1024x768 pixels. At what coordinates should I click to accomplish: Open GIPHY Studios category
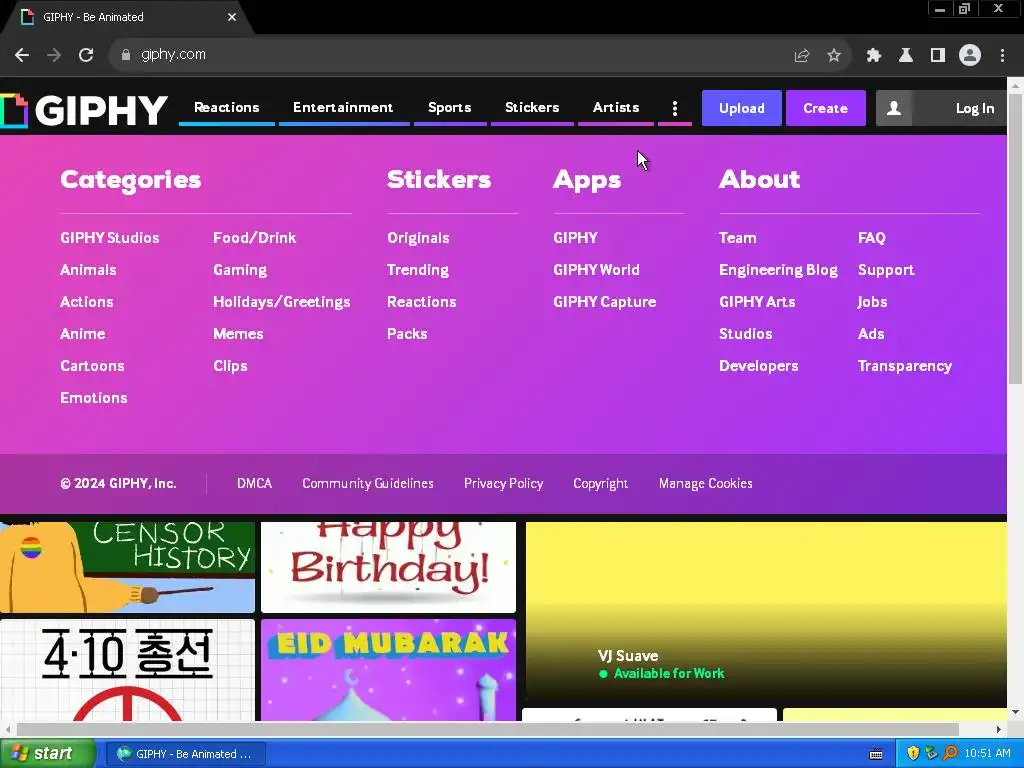[110, 238]
